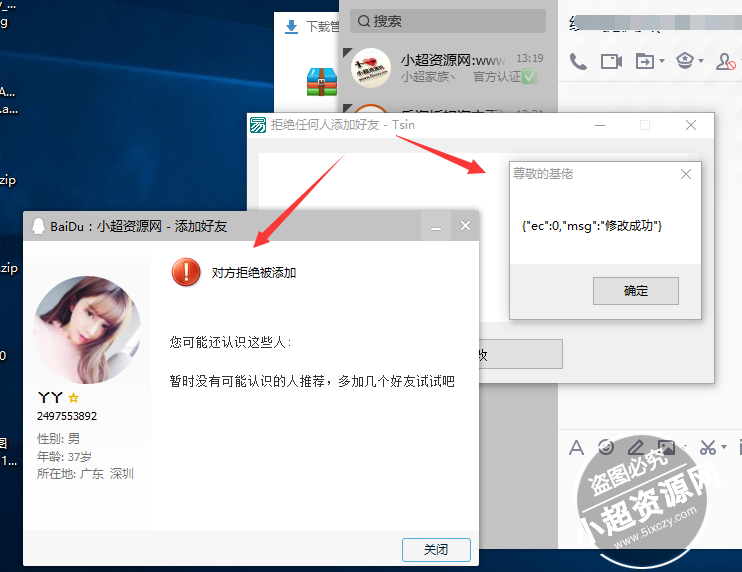The width and height of the screenshot is (742, 572).
Task: Click the 年龄: 37岁 text
Action: point(64,457)
